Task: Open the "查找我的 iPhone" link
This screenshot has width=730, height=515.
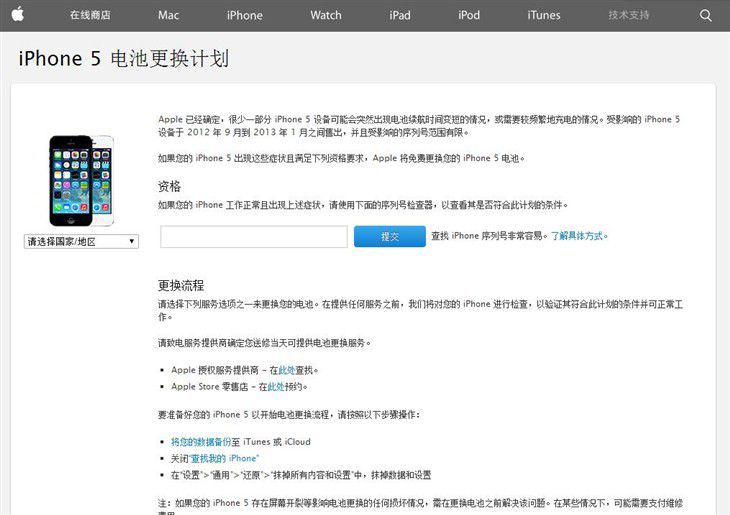Action: 224,459
